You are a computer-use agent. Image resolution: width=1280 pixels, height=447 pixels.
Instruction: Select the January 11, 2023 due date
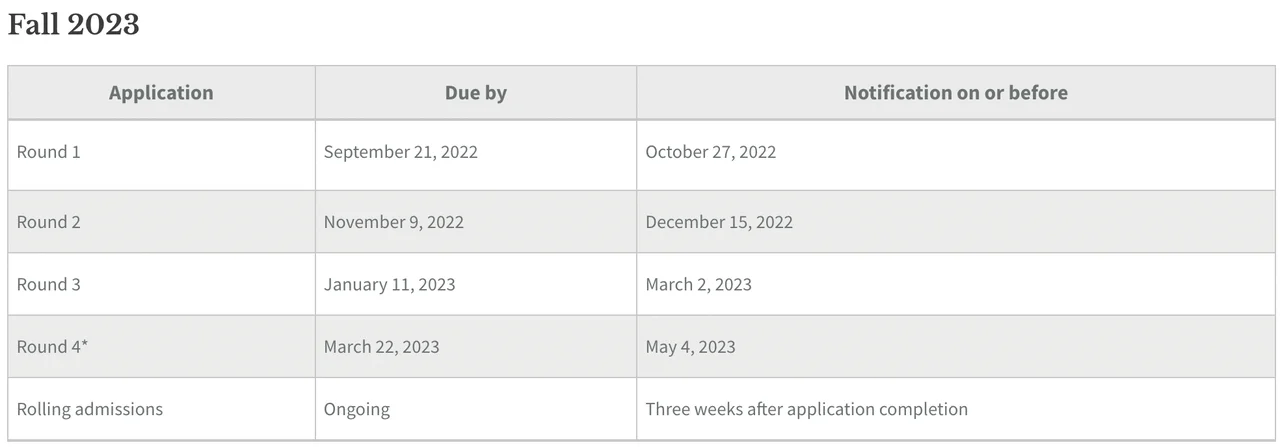pyautogui.click(x=389, y=284)
